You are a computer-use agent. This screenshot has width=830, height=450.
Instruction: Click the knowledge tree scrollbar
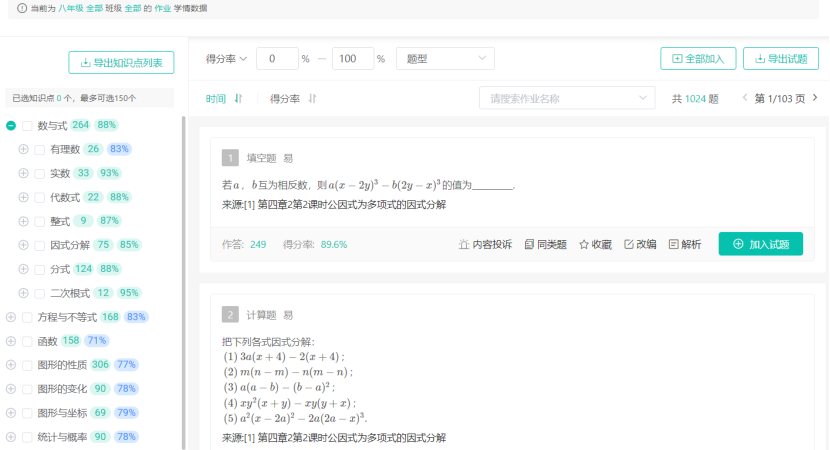pyautogui.click(x=184, y=283)
